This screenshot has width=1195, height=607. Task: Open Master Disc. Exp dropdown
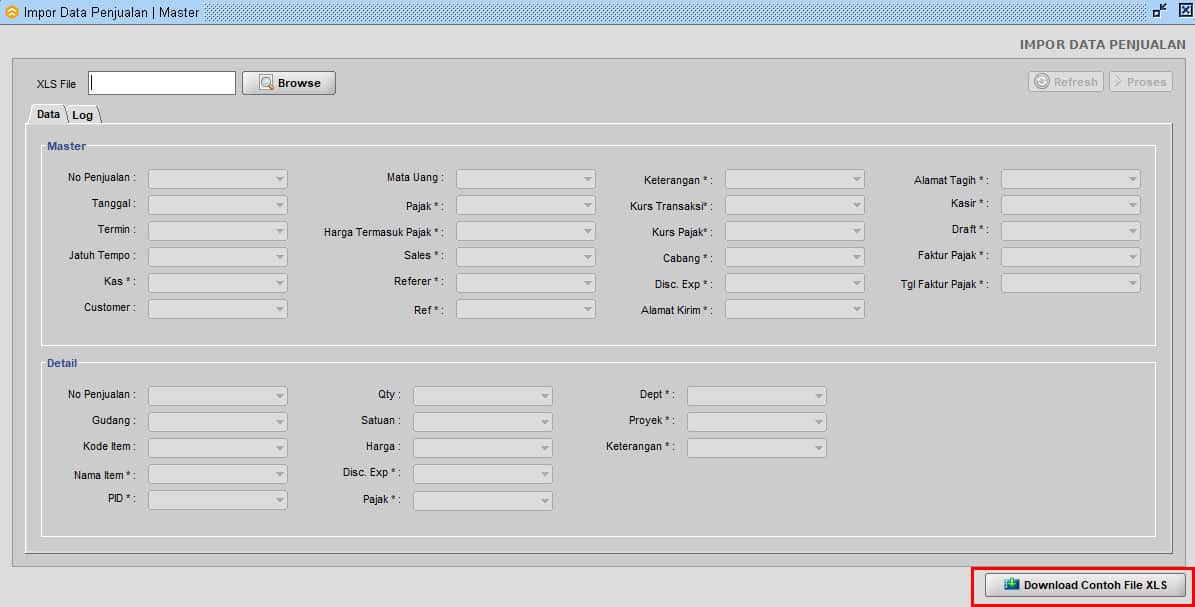tap(795, 283)
